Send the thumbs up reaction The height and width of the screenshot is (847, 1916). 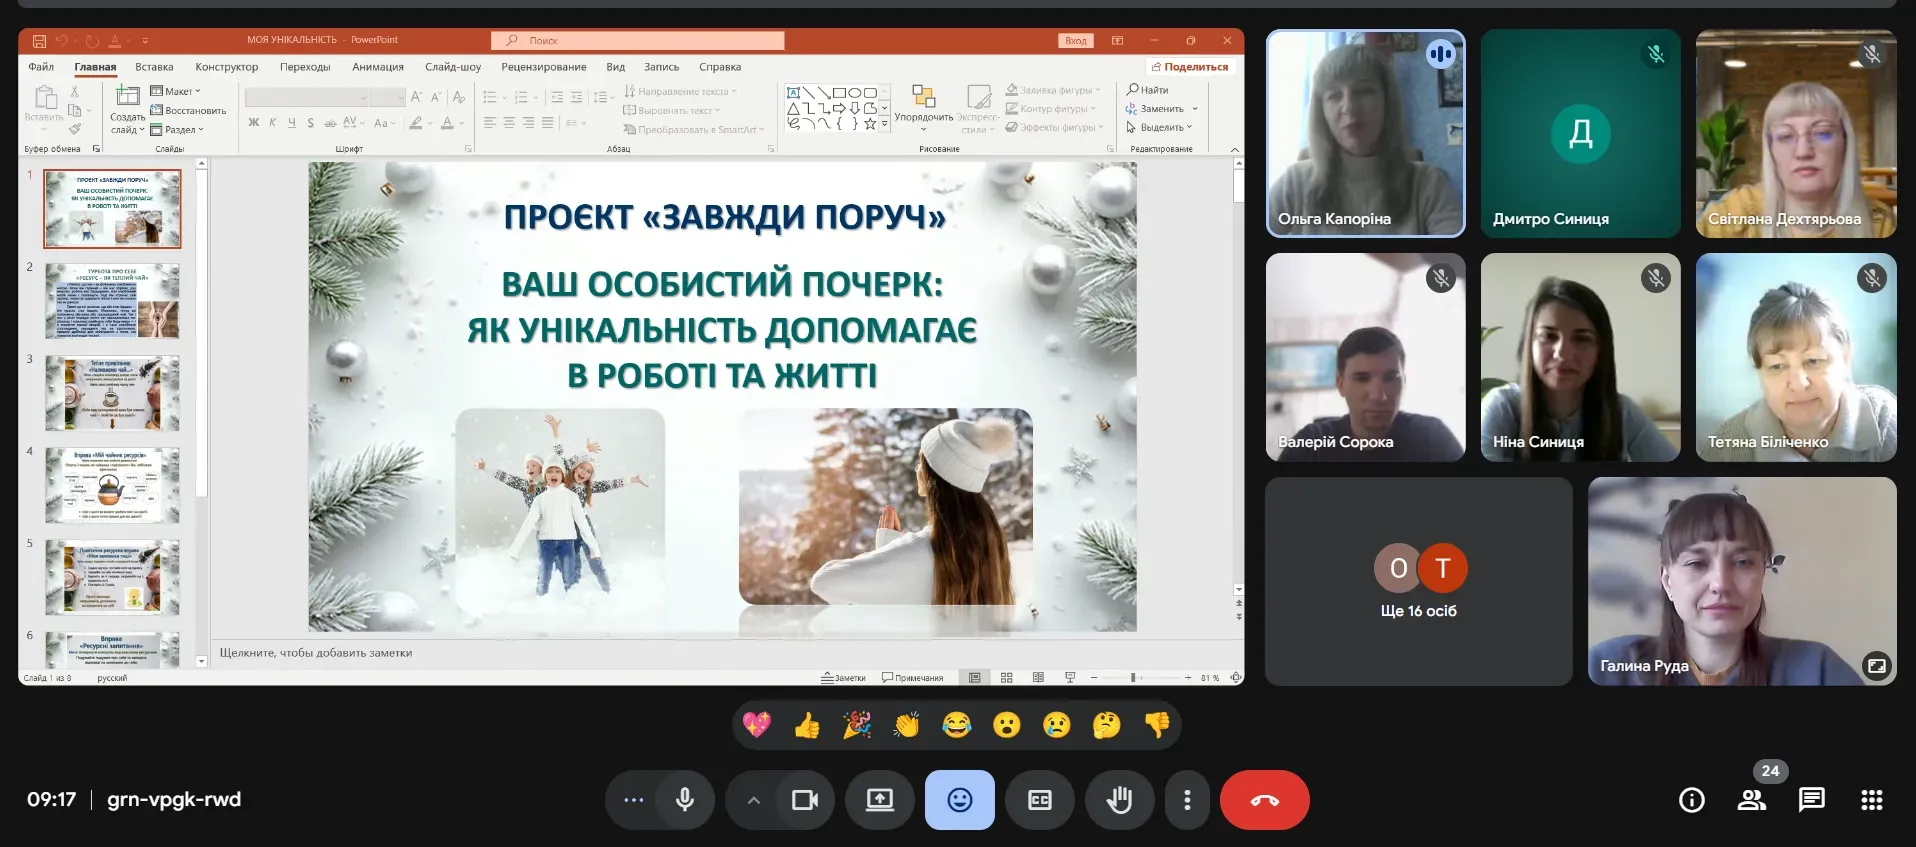(x=807, y=725)
